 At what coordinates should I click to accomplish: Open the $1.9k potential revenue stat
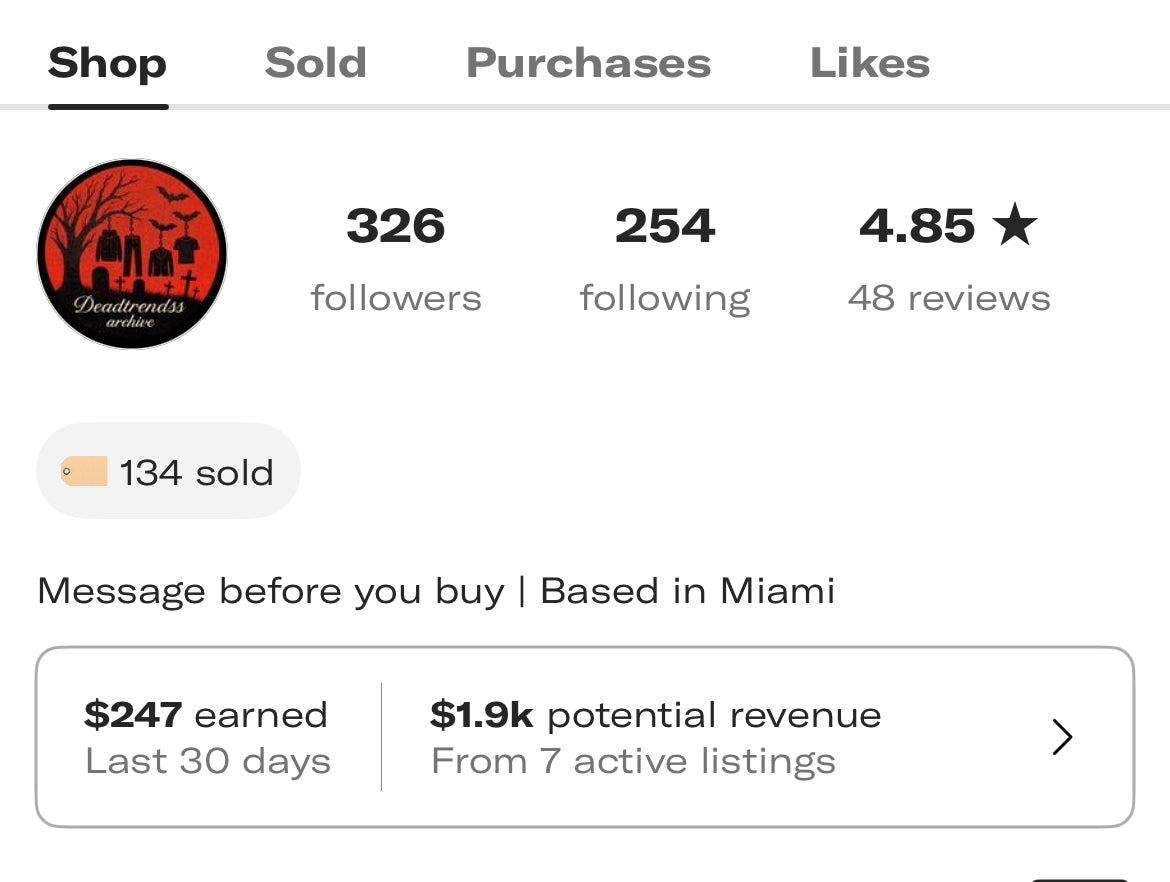[655, 715]
